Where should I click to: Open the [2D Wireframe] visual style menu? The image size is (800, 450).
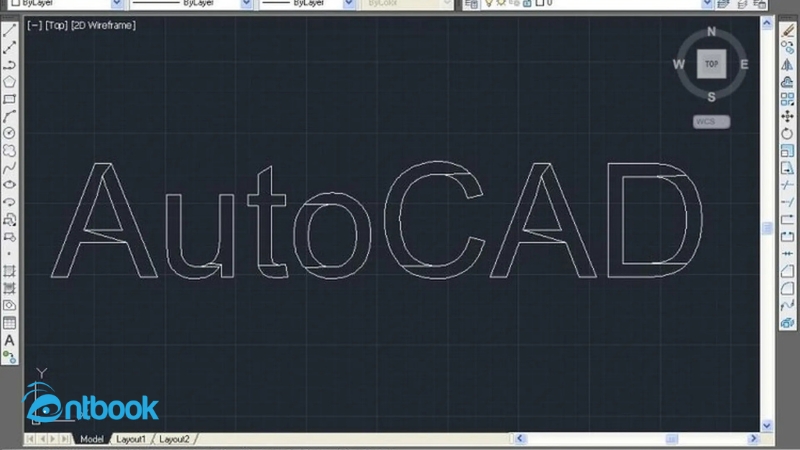104,25
